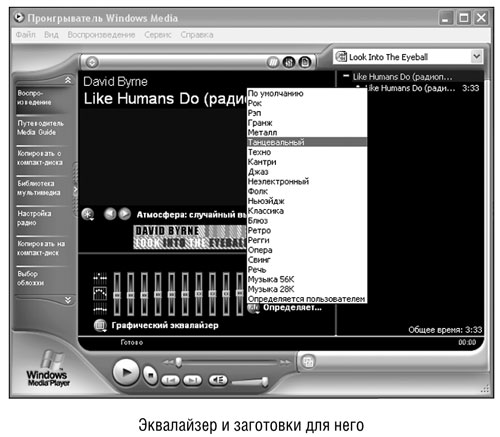Viewport: 500px width, 437px height.
Task: Open the Справка menu
Action: coord(197,35)
